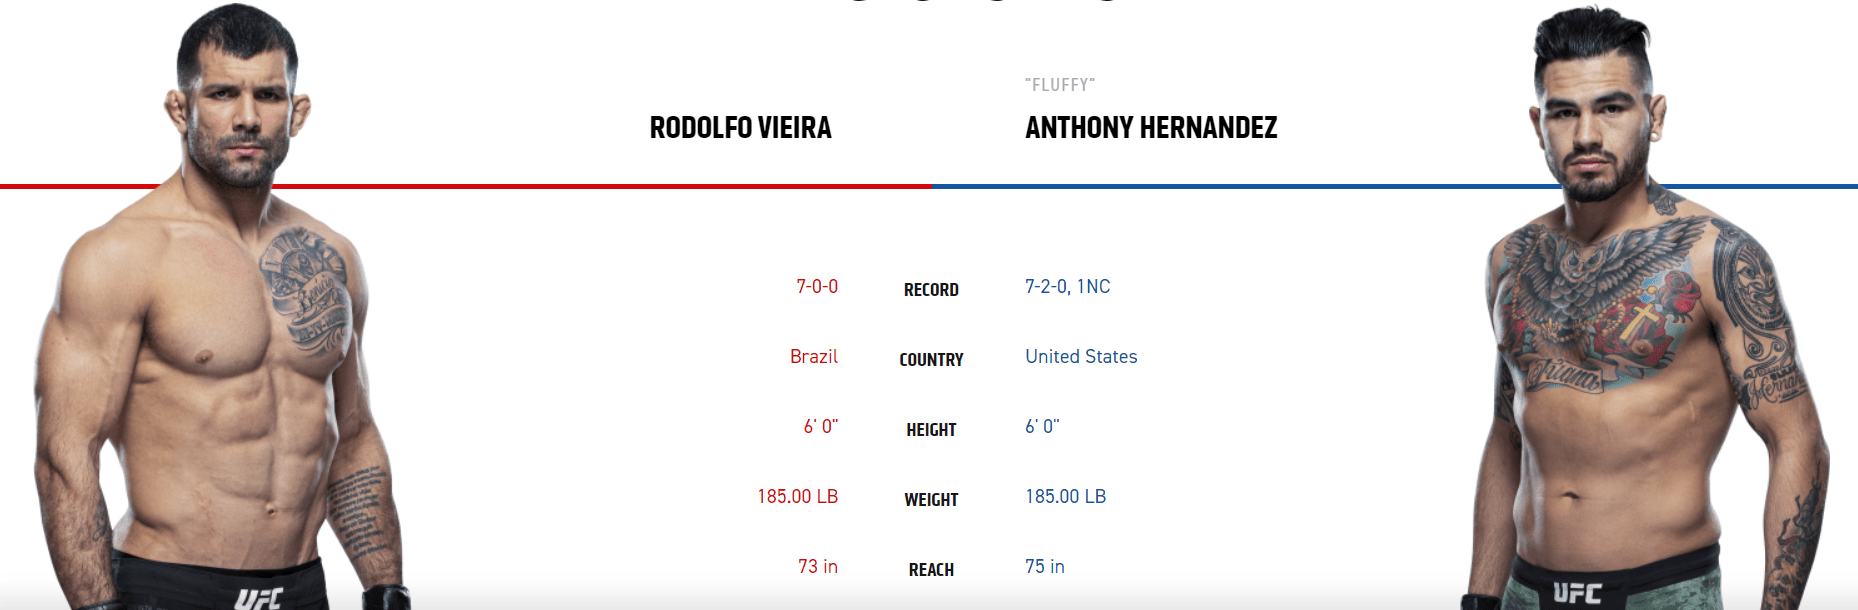Screen dimensions: 1858x610
Task: Click the blue 185.00 LB weight value
Action: [x=1065, y=497]
